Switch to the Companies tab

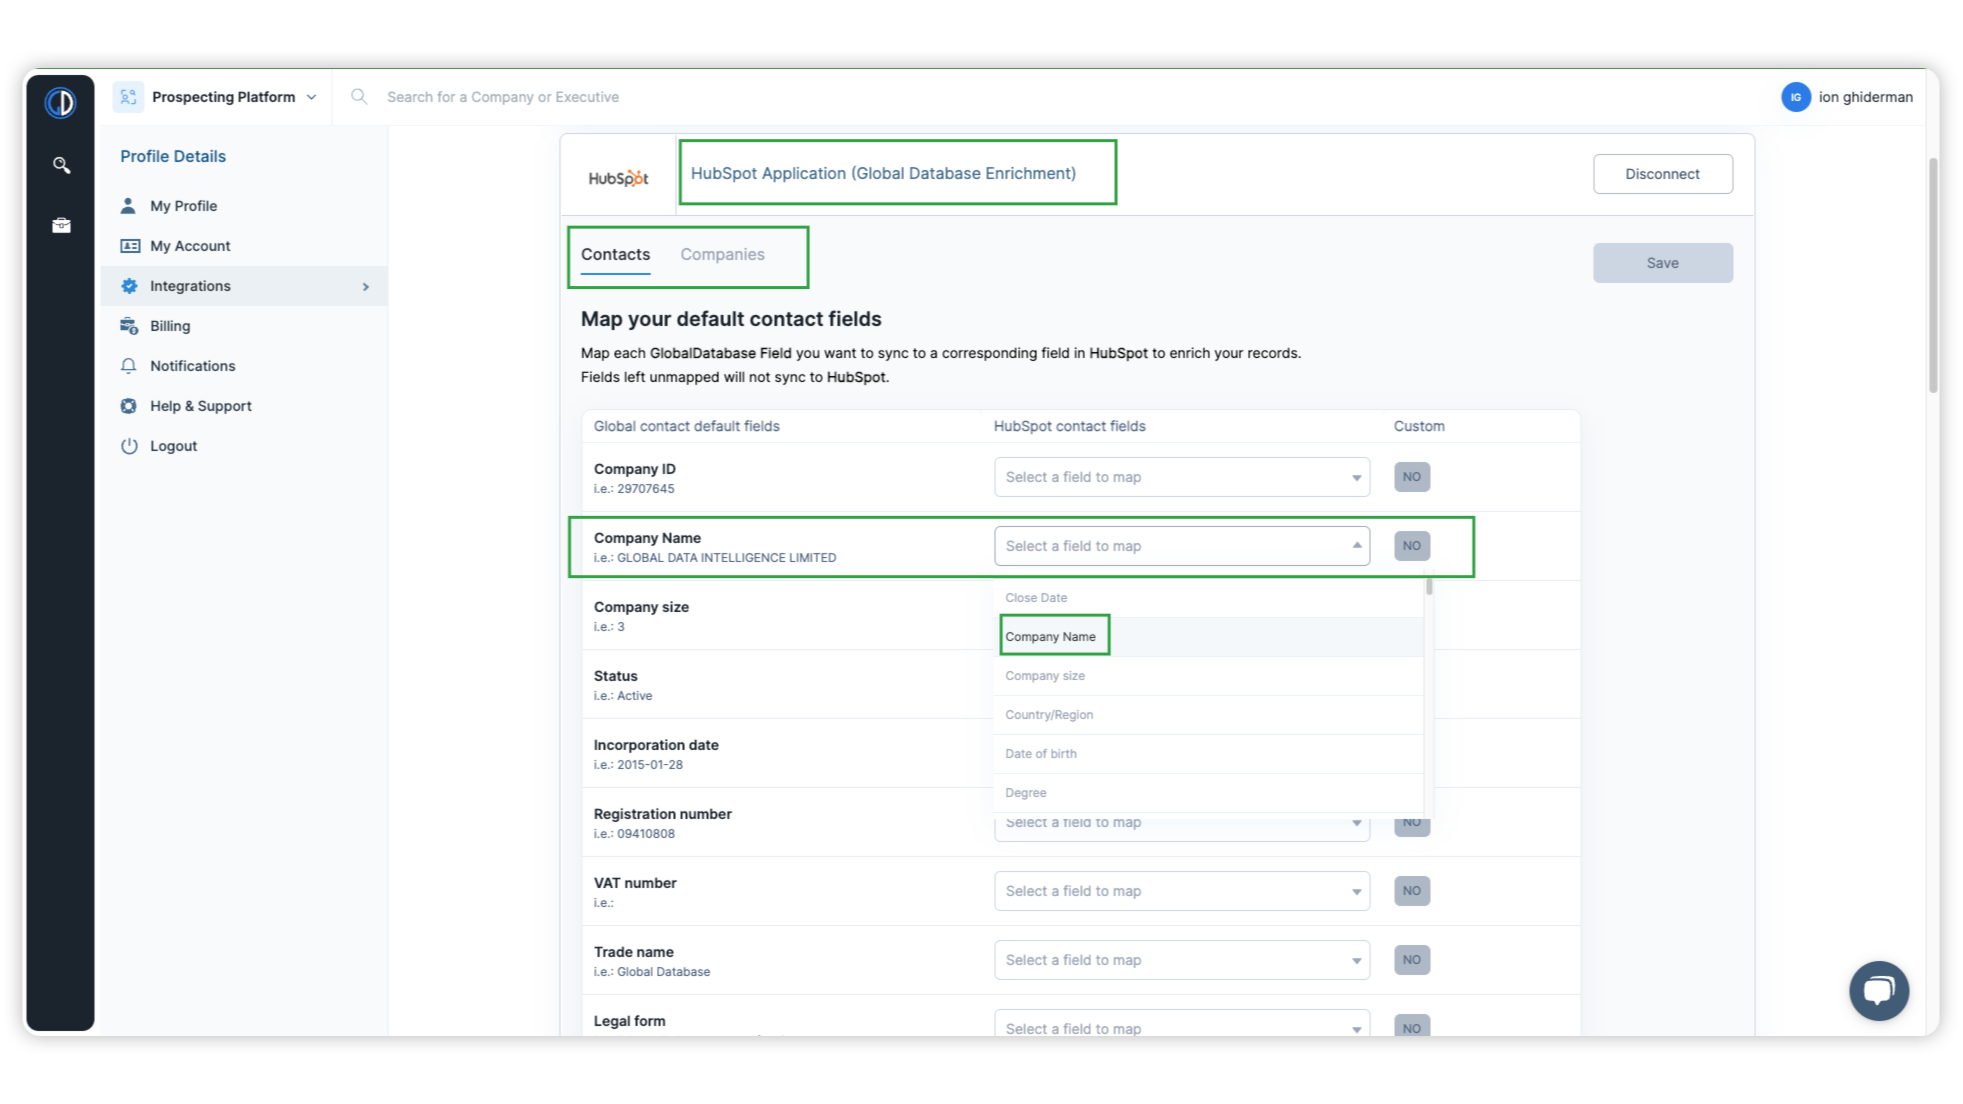tap(722, 255)
